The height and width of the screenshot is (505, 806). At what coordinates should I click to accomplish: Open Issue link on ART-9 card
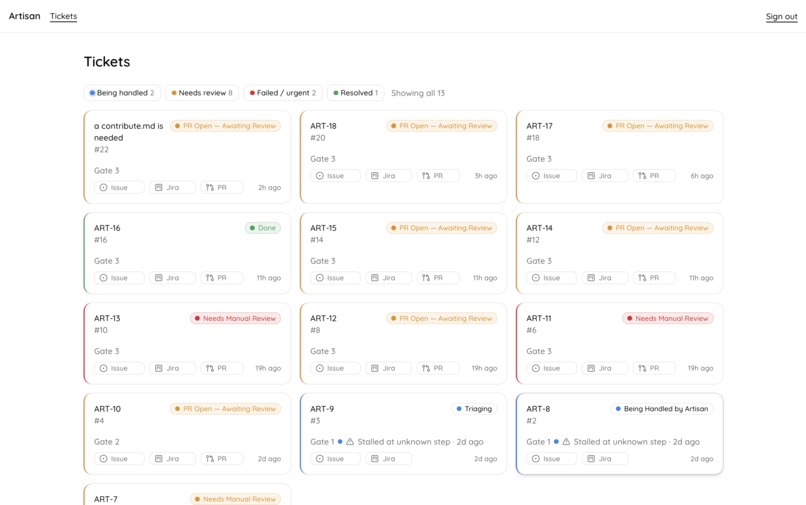point(335,459)
